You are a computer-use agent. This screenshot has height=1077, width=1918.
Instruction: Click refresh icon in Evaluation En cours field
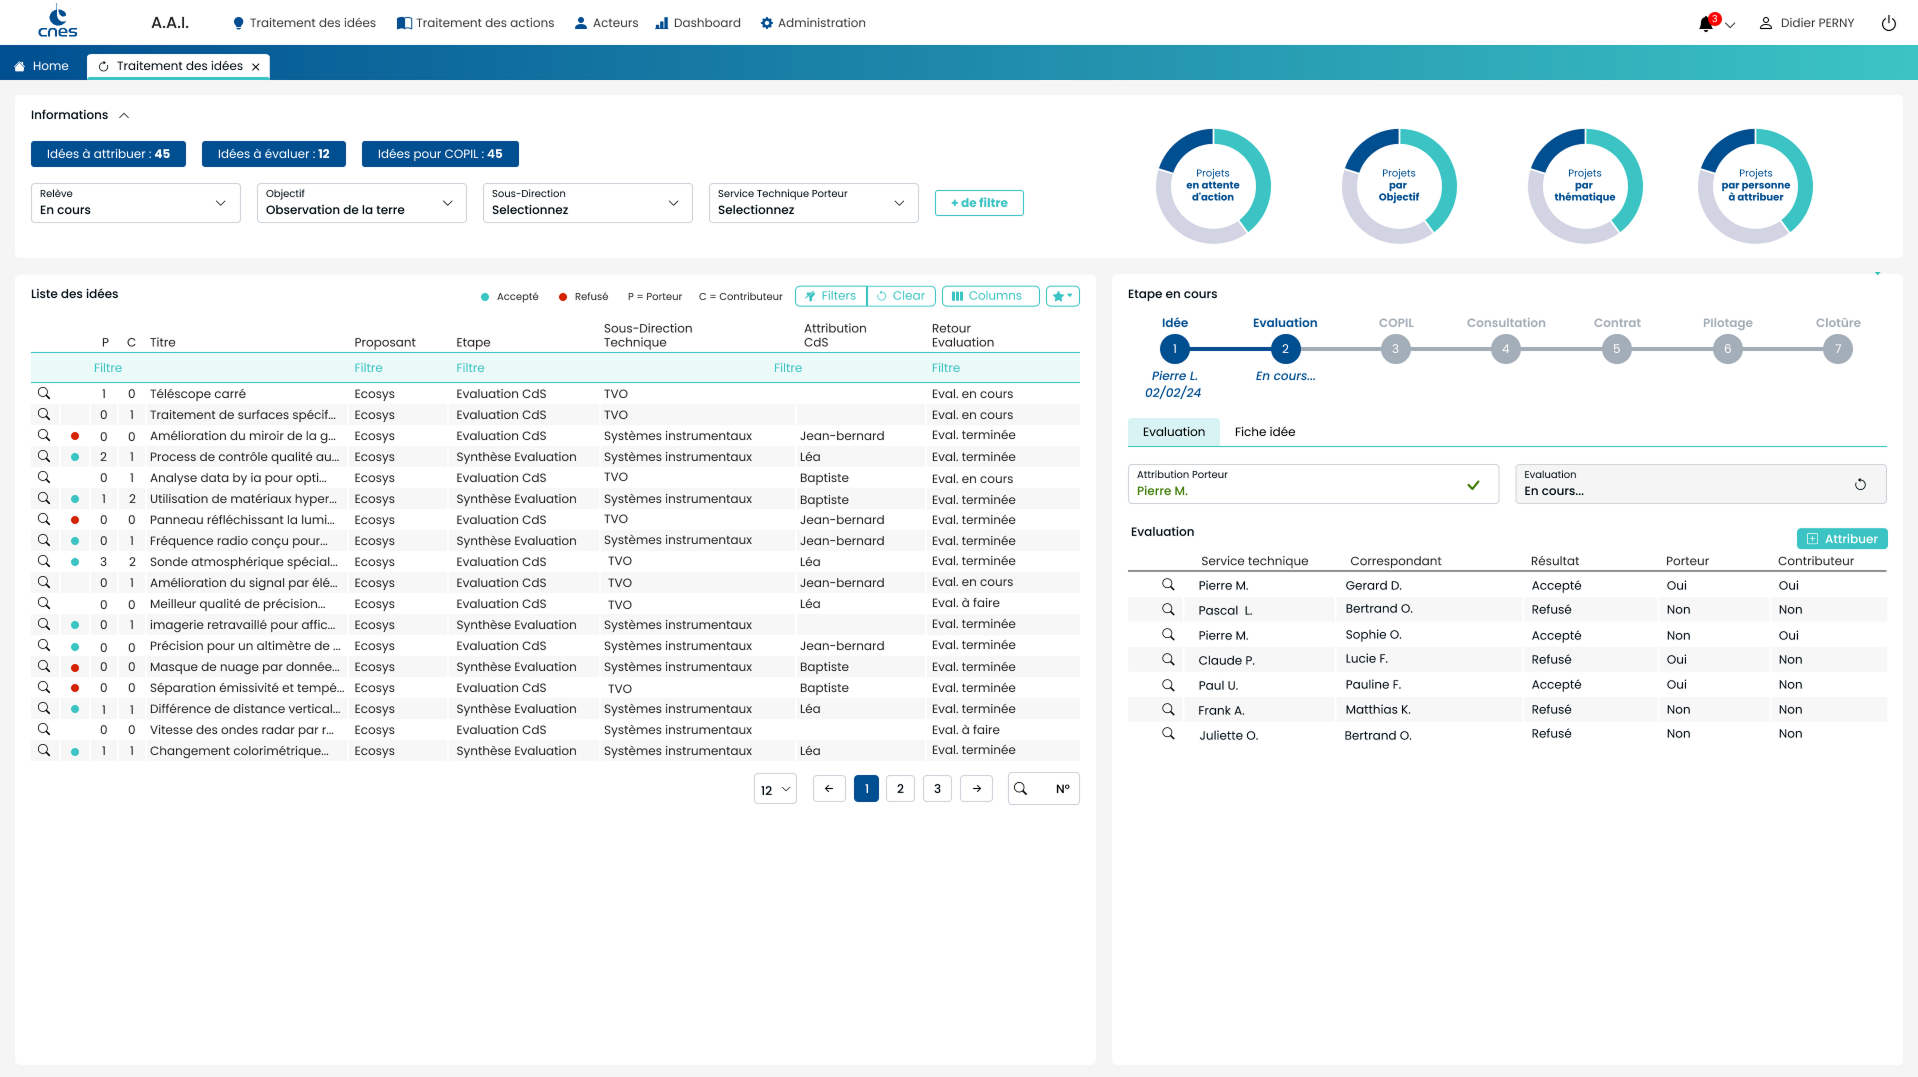click(x=1860, y=484)
